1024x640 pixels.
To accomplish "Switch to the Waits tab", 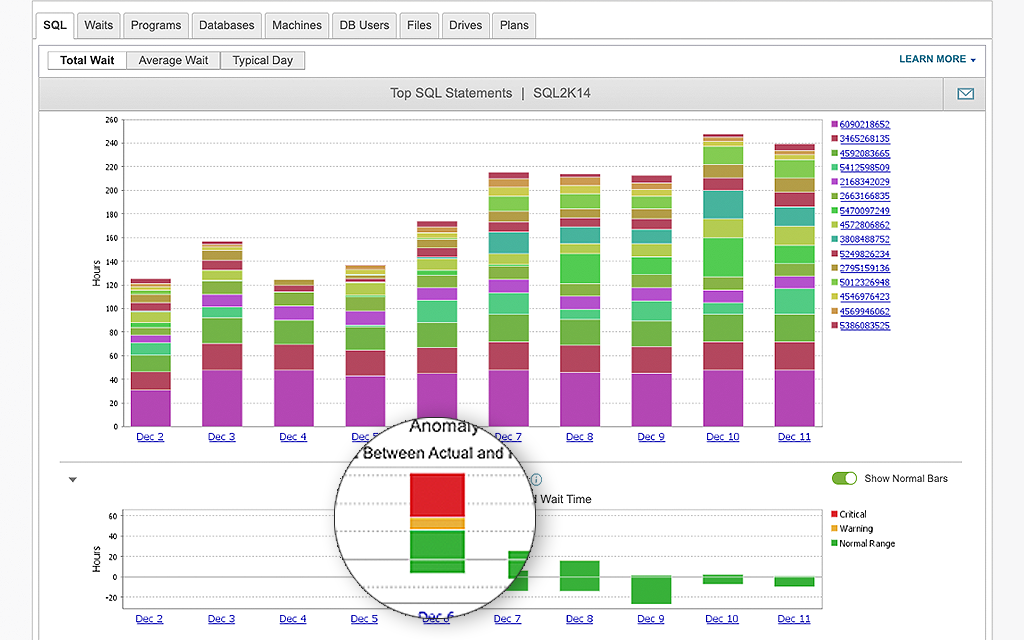I will coord(98,25).
